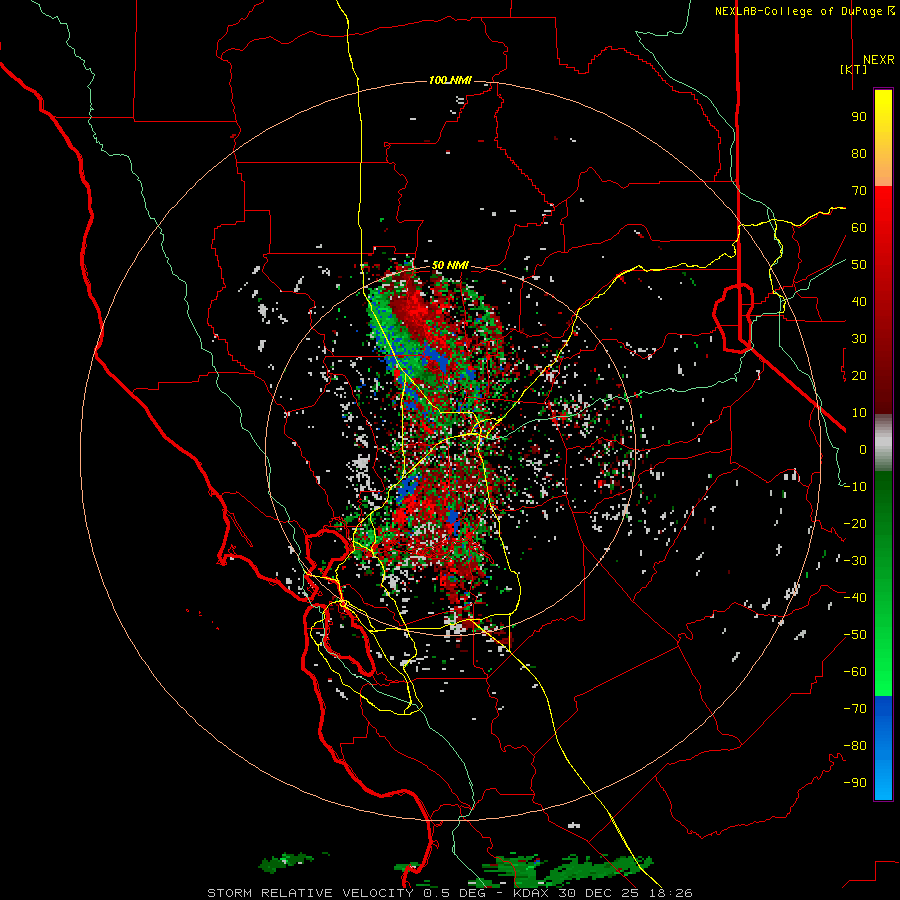This screenshot has width=900, height=900.
Task: Click the 30 value on the color scale
Action: click(859, 339)
